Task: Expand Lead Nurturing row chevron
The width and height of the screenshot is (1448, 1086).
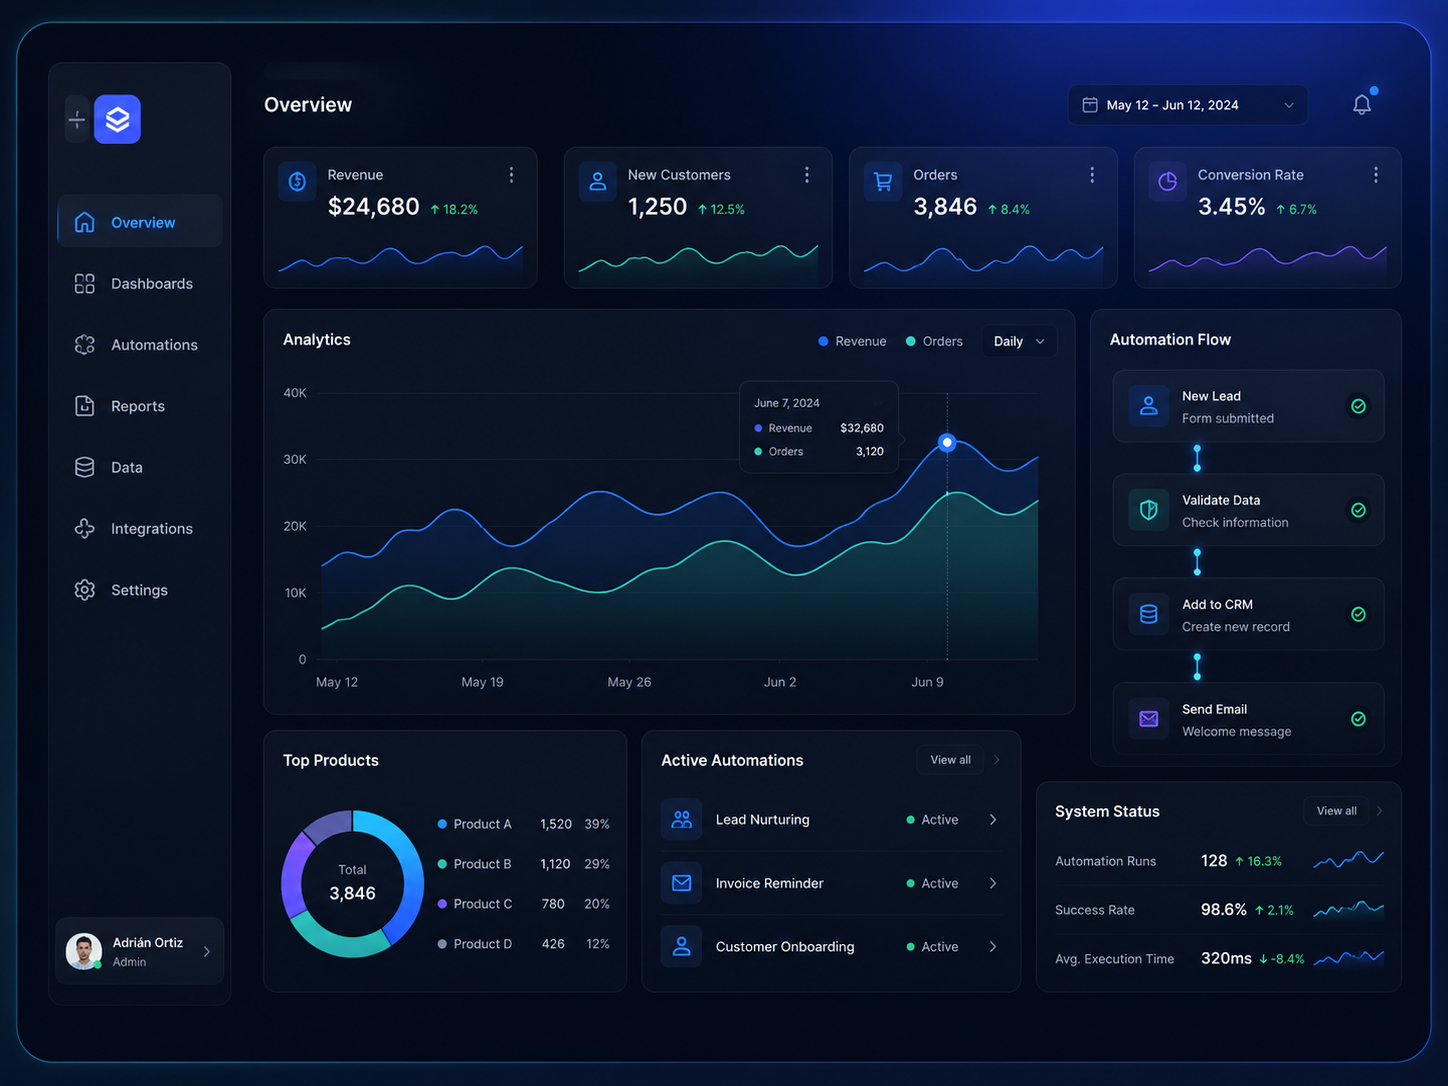Action: click(993, 820)
